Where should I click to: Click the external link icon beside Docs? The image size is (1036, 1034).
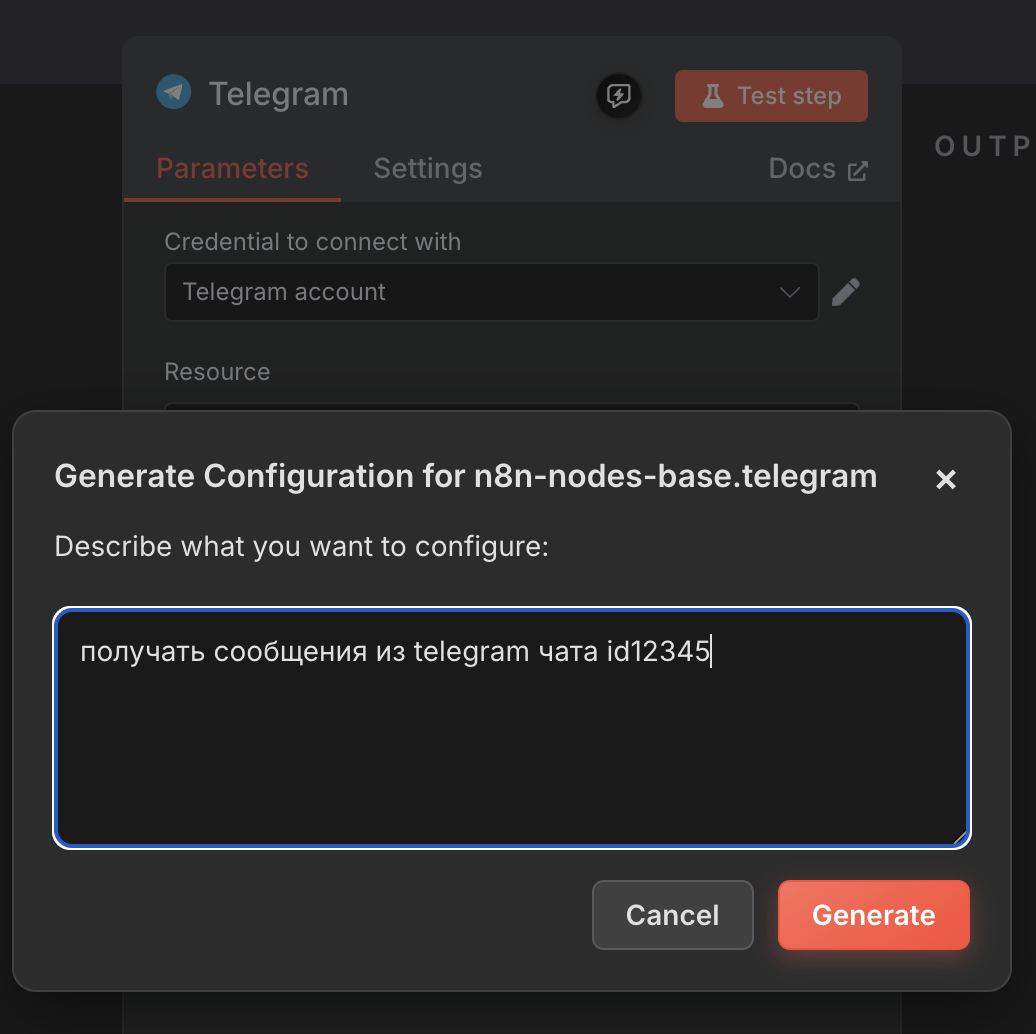858,170
